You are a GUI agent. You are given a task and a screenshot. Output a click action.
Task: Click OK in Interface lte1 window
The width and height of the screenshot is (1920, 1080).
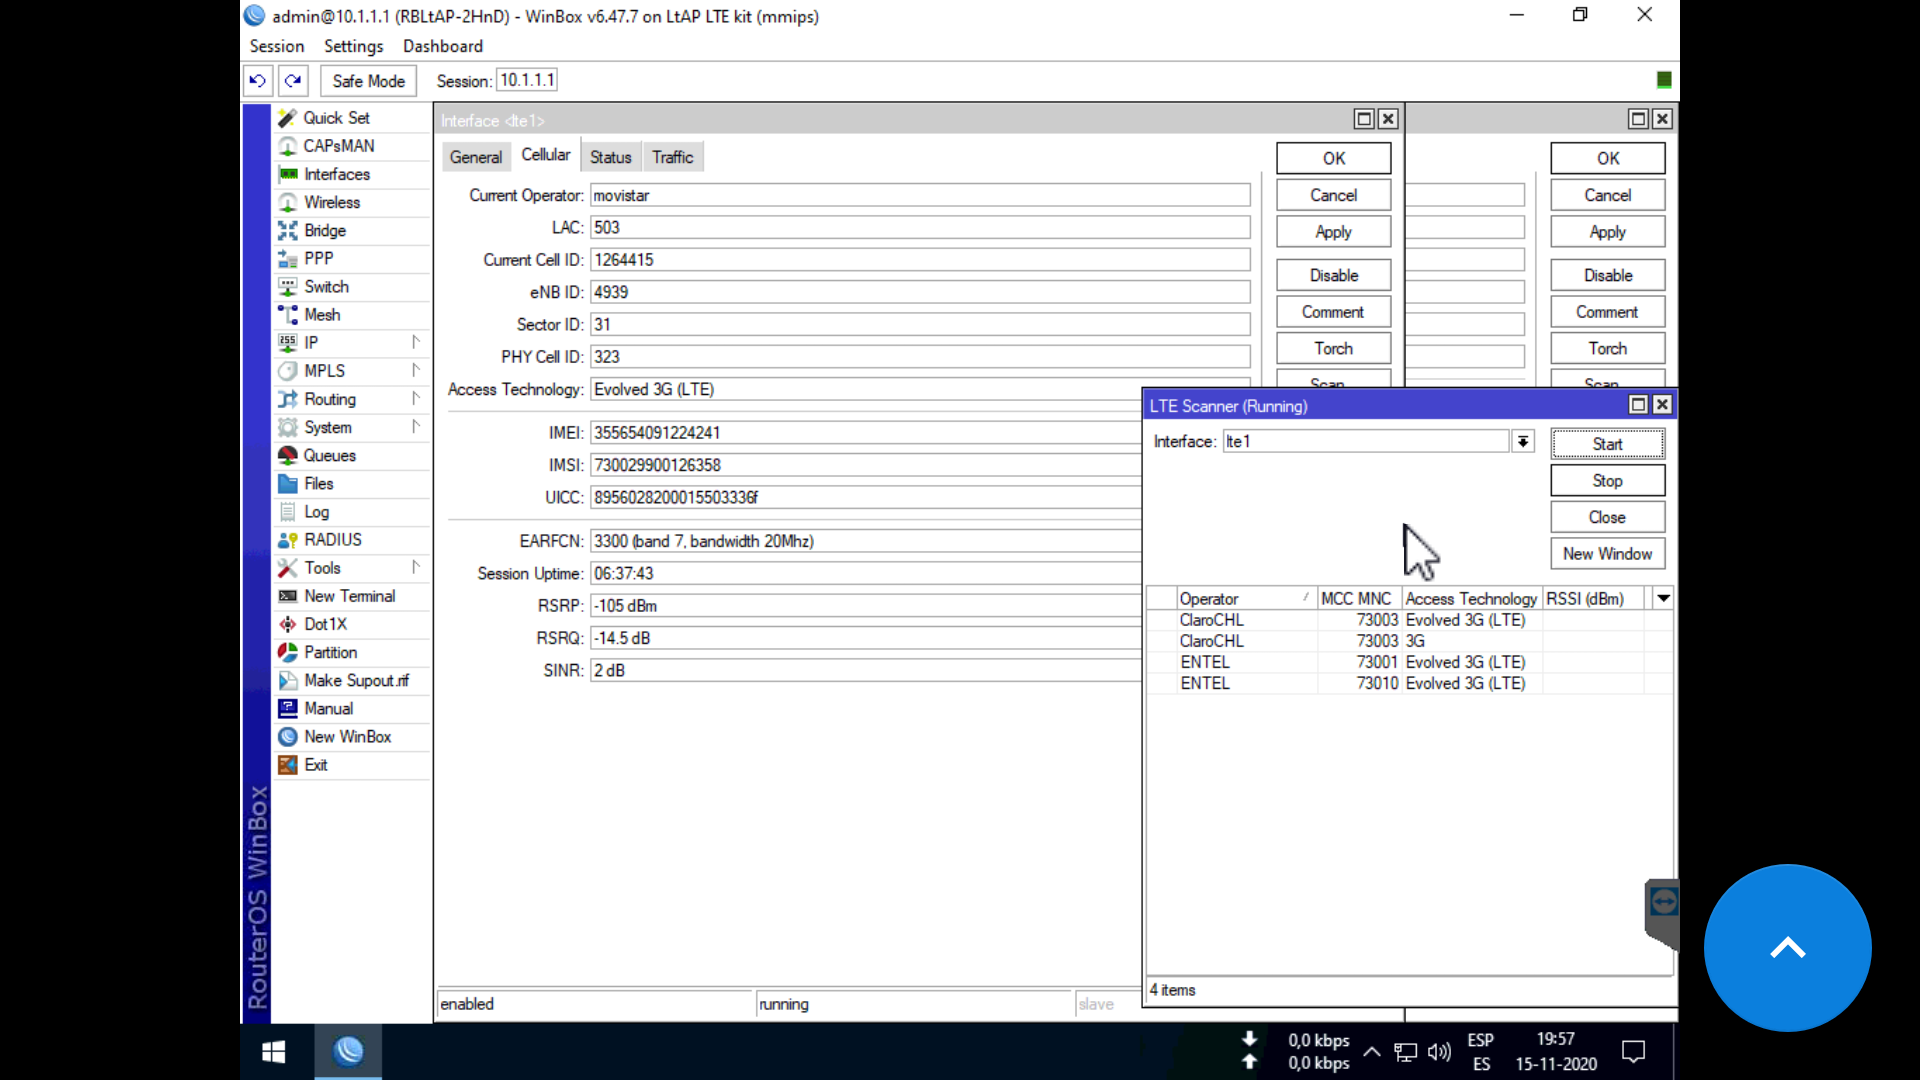click(1333, 158)
